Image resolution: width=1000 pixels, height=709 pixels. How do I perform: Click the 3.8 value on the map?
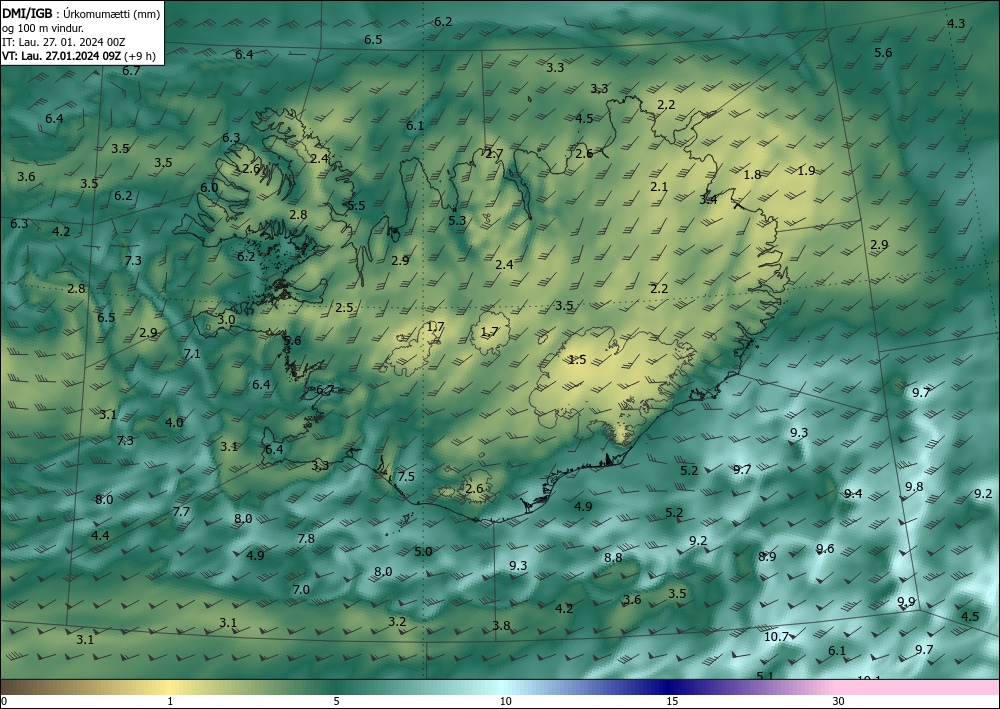click(x=501, y=625)
